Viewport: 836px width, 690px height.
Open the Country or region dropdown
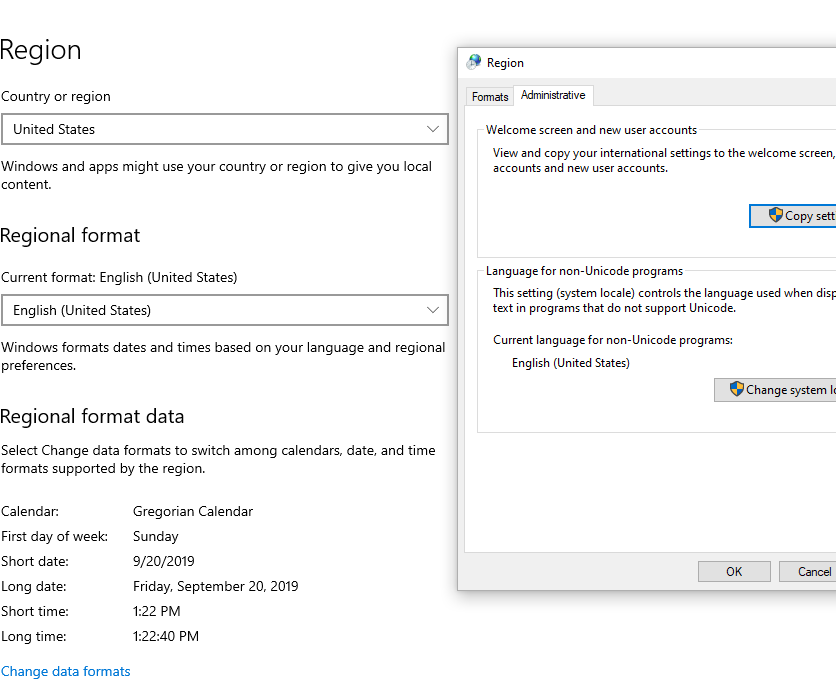click(224, 129)
